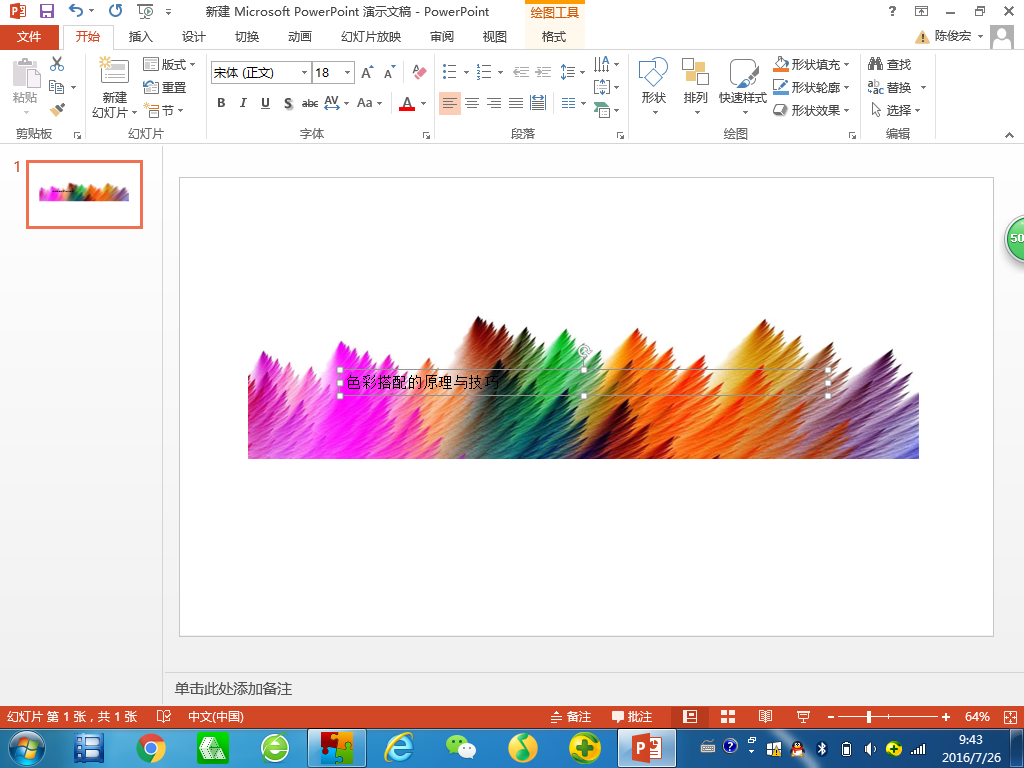
Task: Click the Cut scissors icon
Action: click(x=57, y=64)
